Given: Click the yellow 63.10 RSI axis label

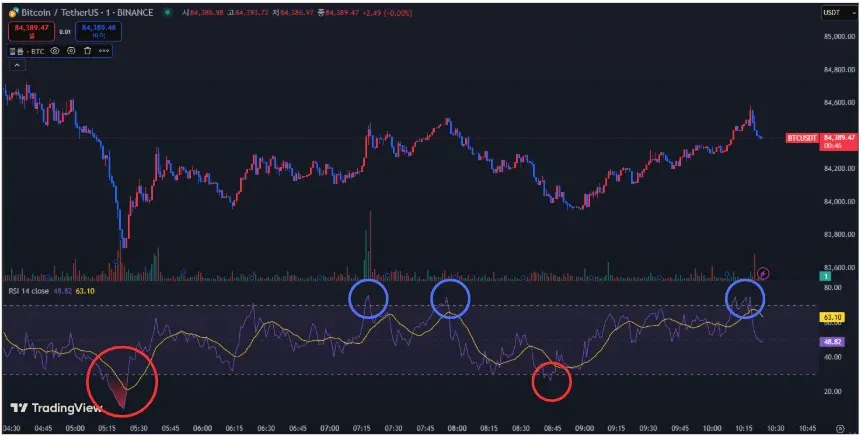Looking at the screenshot, I should (x=832, y=317).
